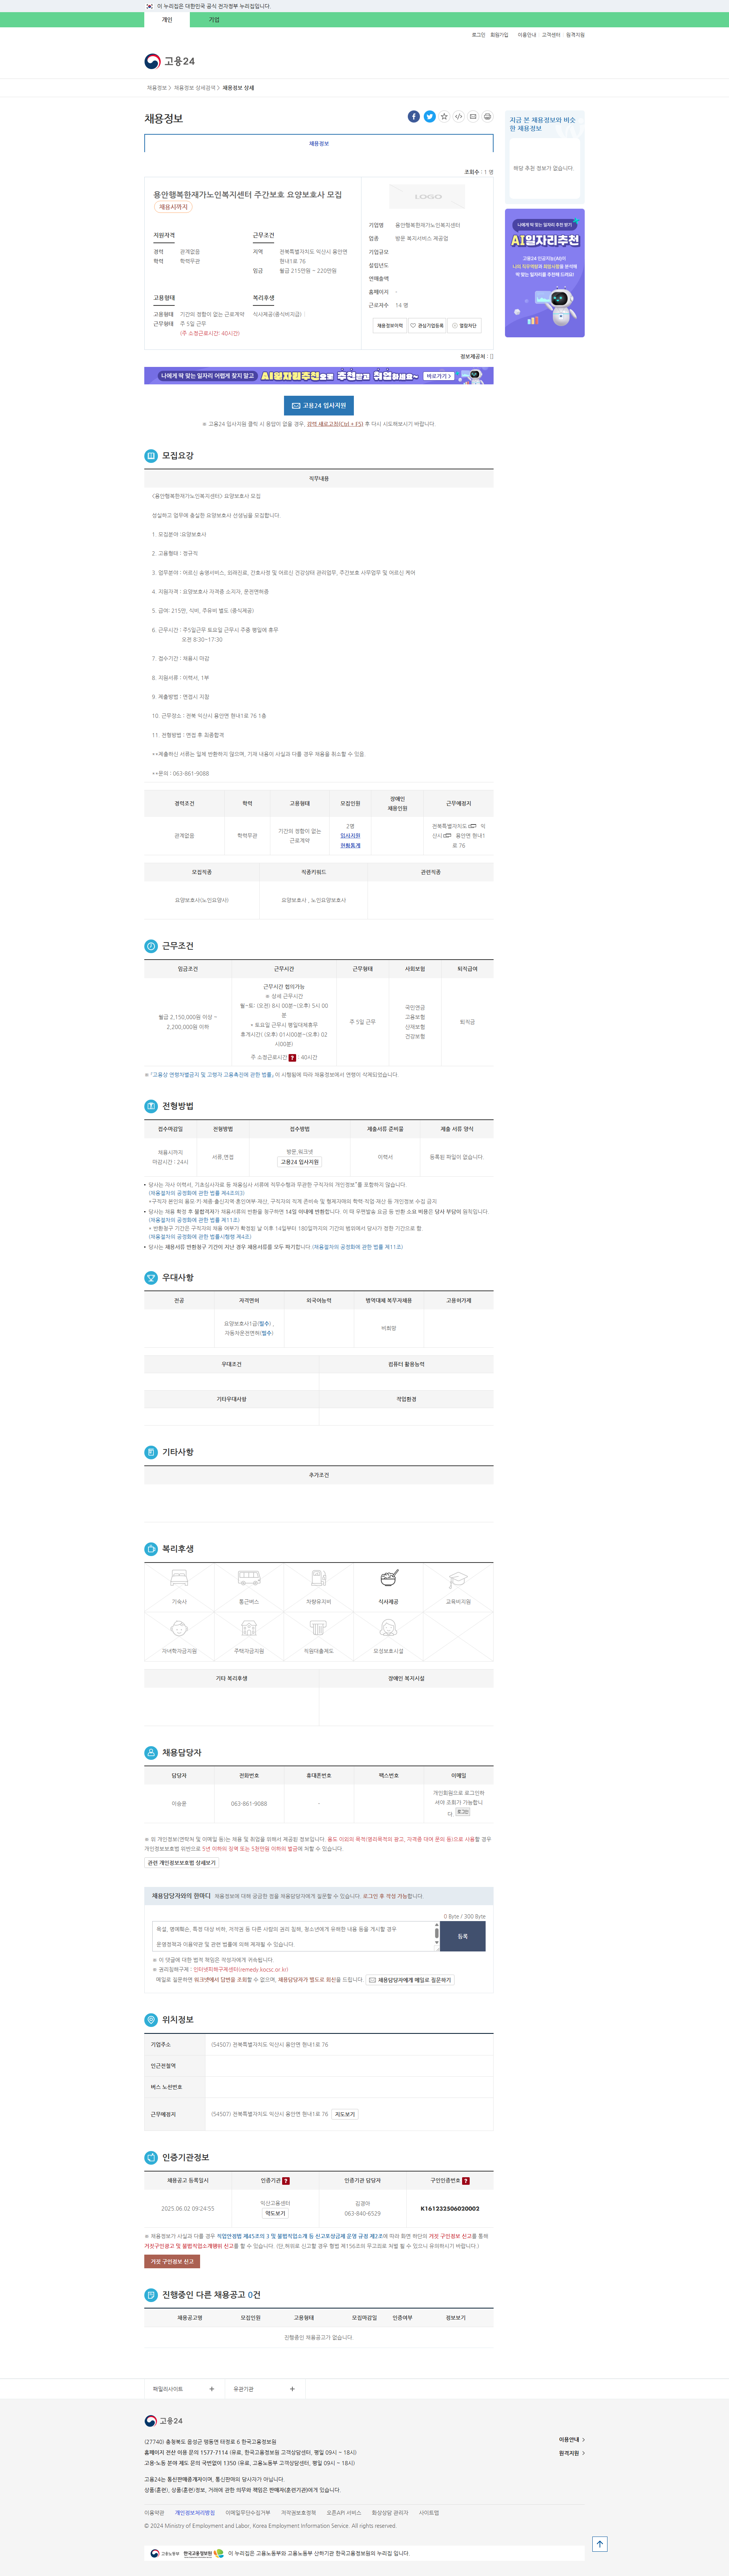Switch to the 기업 tab
729x2576 pixels.
click(x=214, y=20)
